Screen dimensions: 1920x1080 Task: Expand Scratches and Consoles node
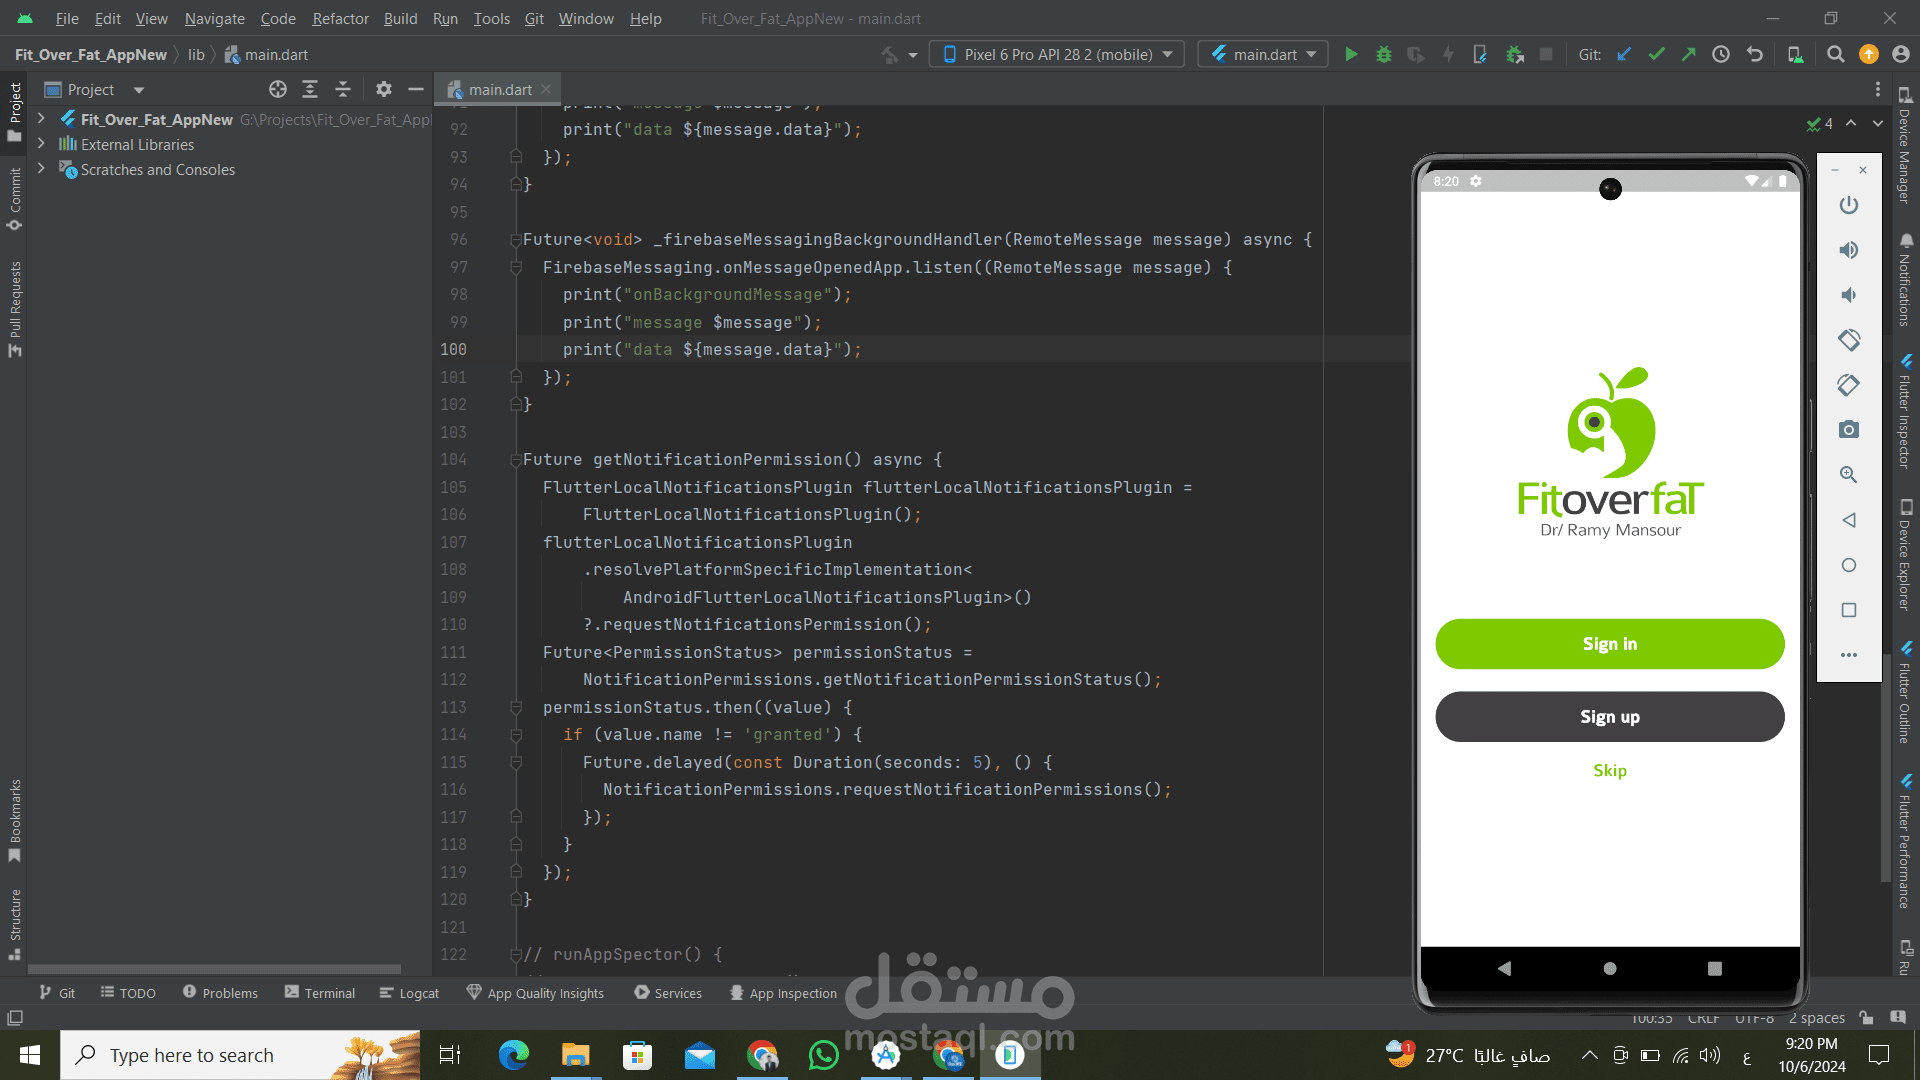point(41,169)
